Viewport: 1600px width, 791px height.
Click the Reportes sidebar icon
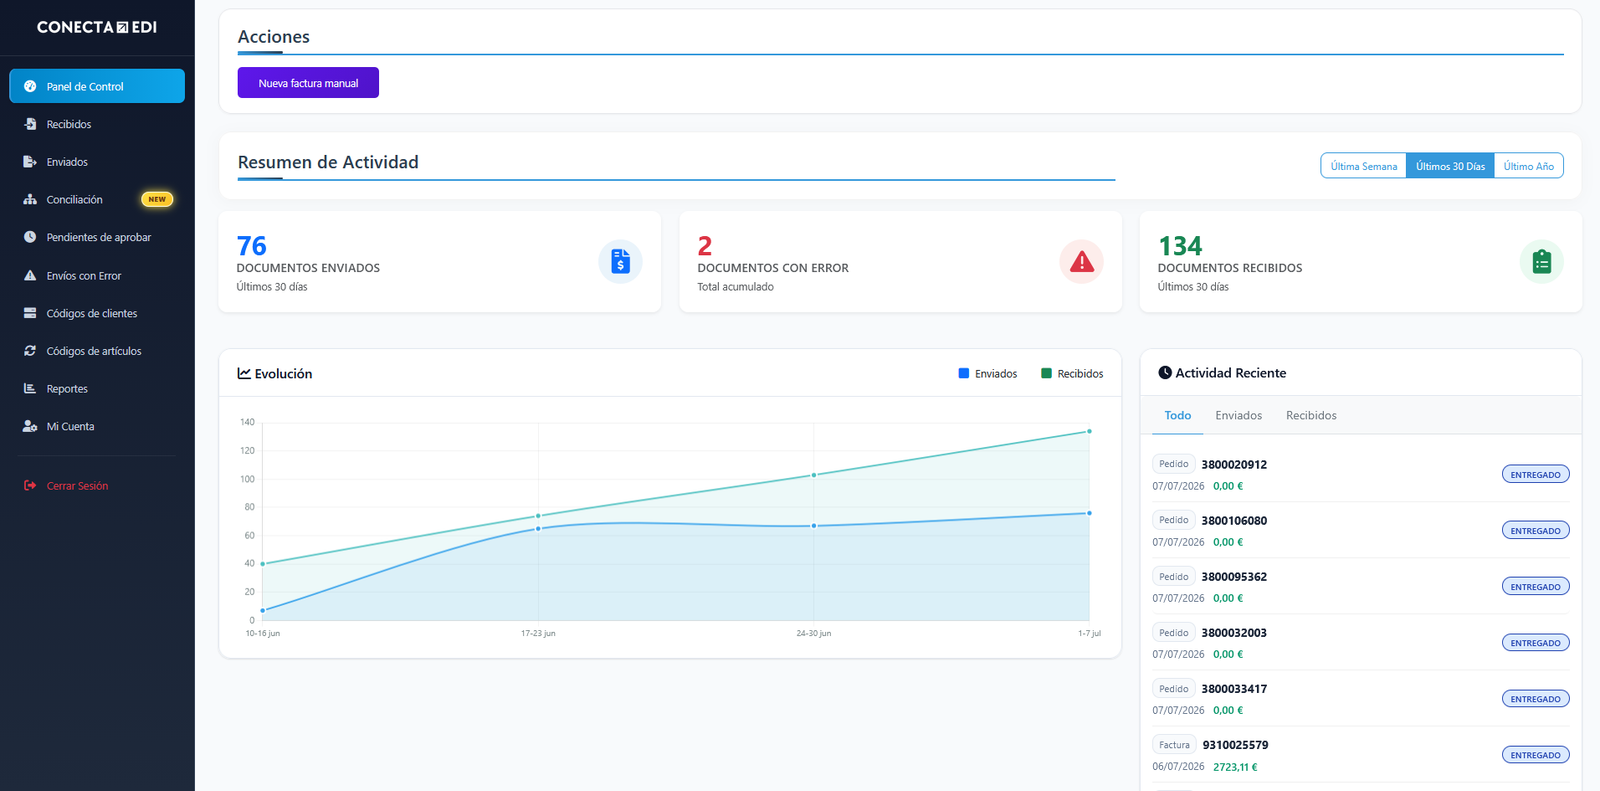coord(30,389)
